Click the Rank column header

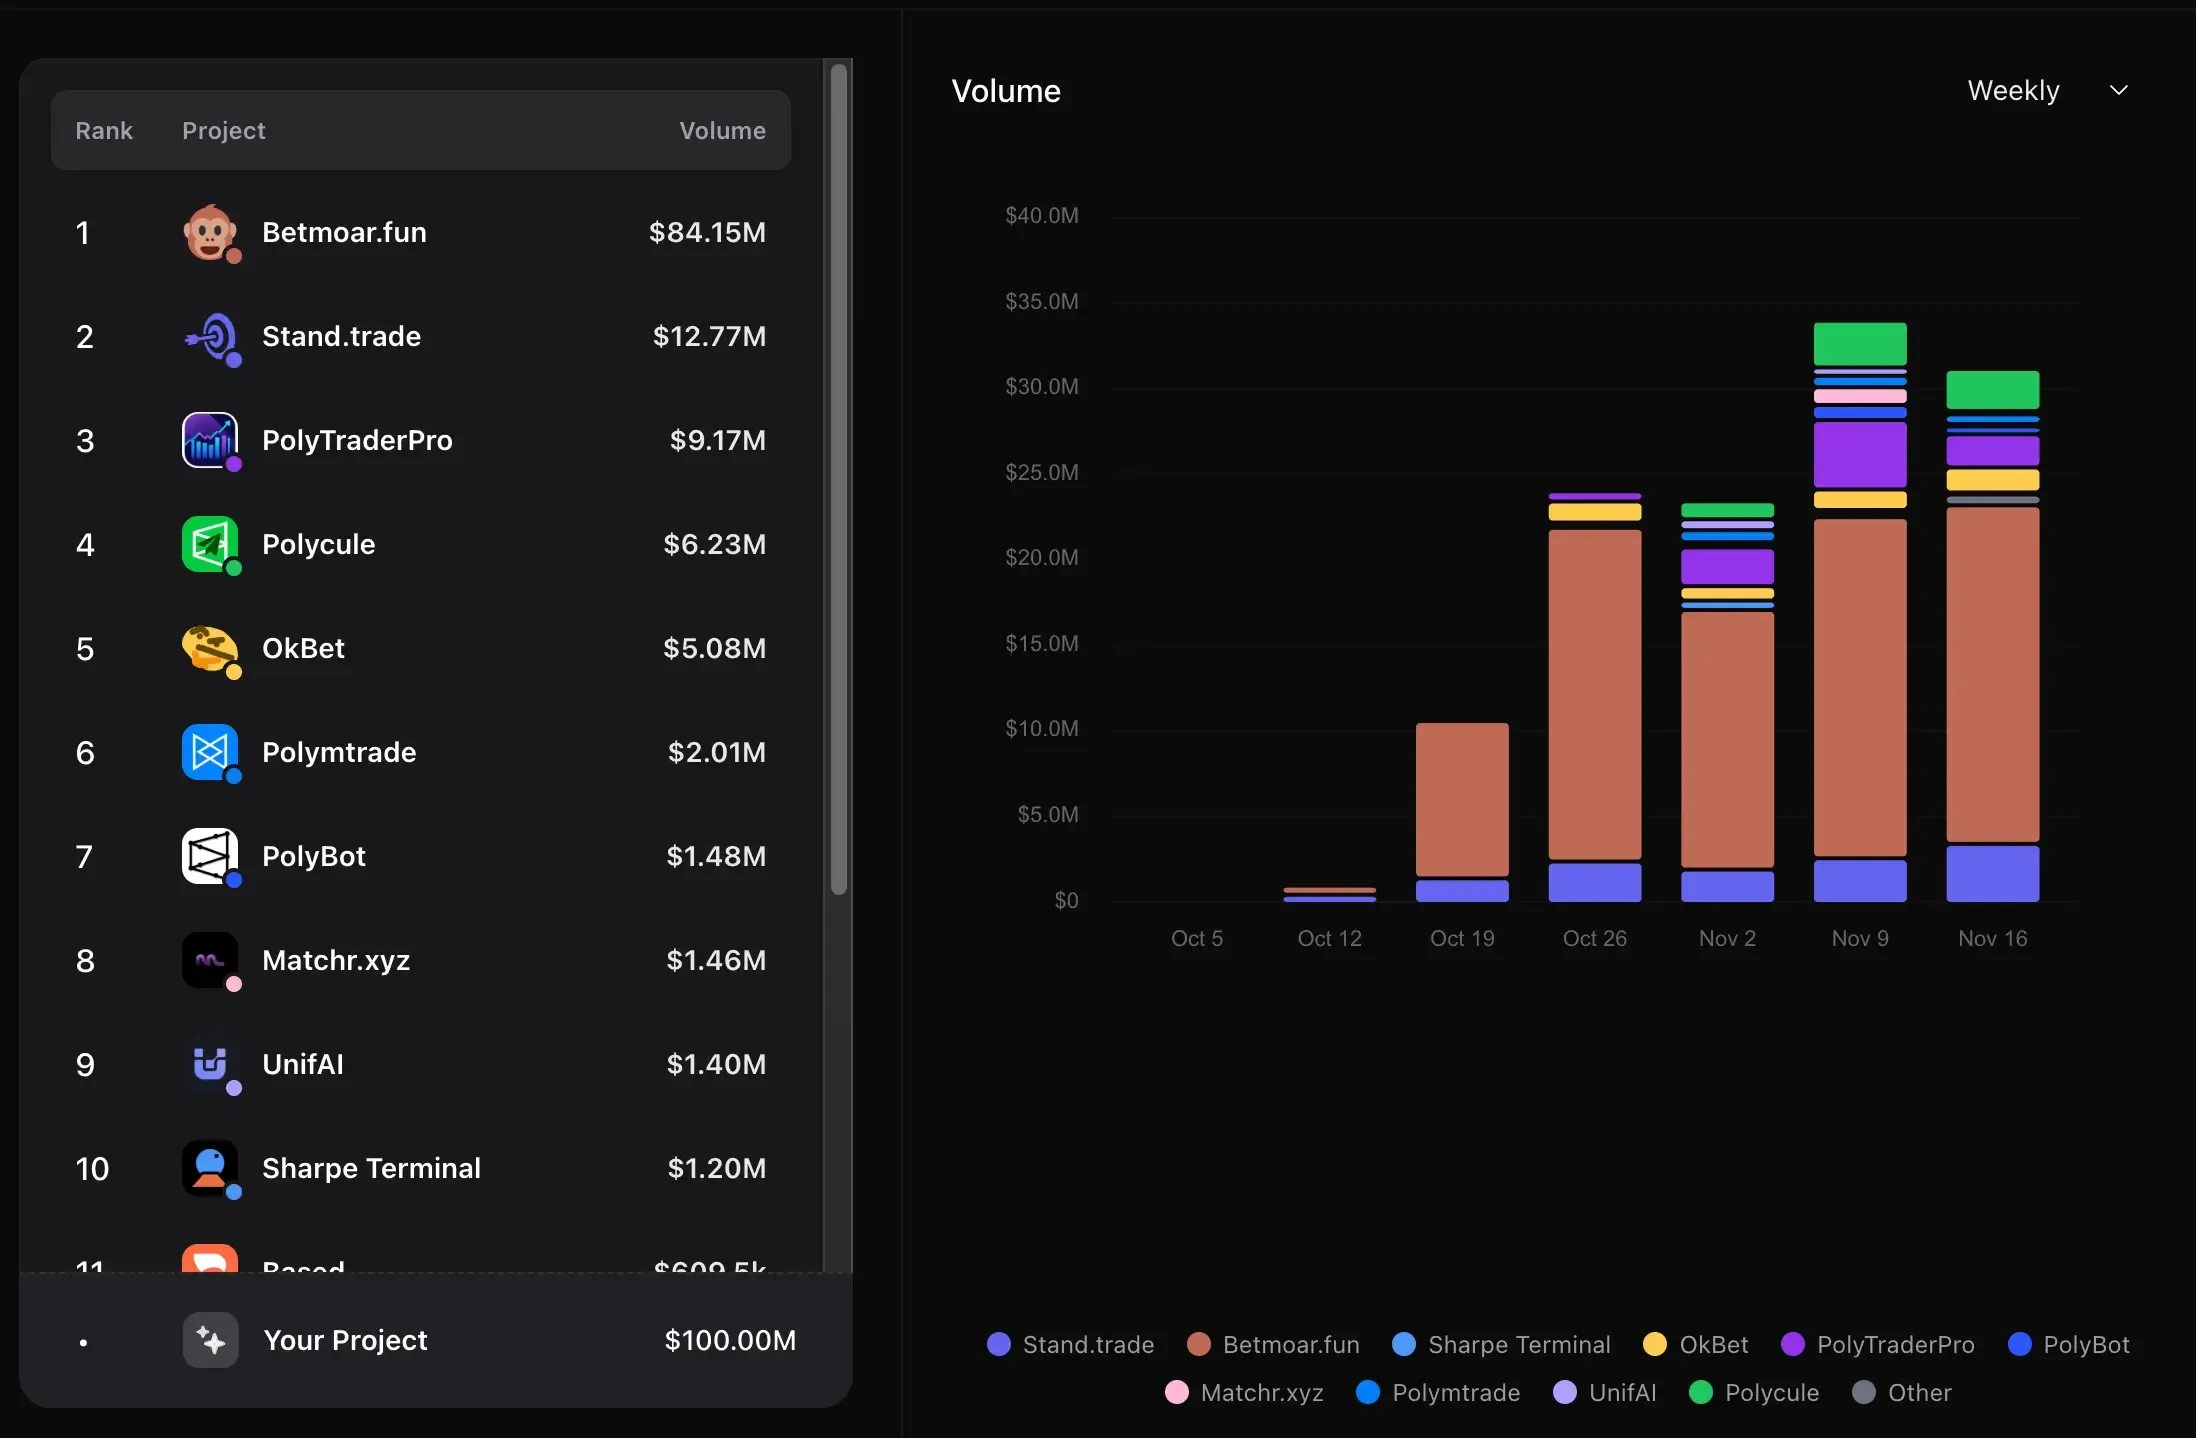click(x=104, y=130)
